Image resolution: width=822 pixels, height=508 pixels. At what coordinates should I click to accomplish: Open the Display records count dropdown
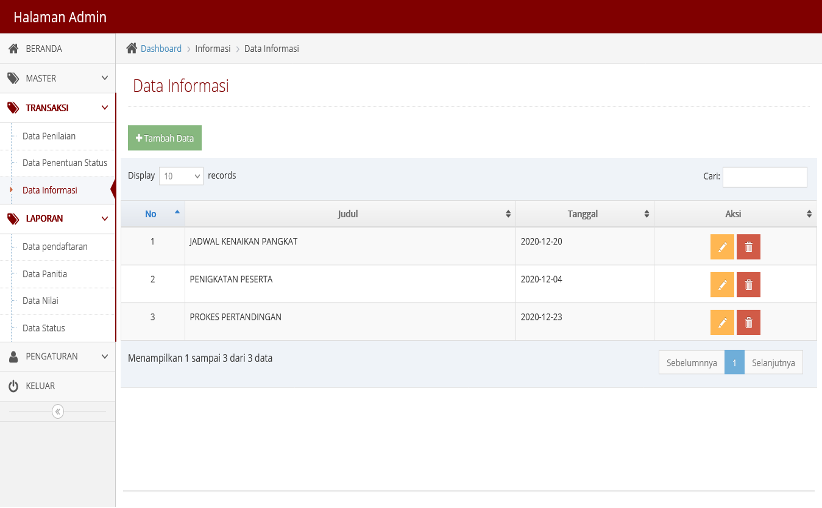(x=181, y=176)
